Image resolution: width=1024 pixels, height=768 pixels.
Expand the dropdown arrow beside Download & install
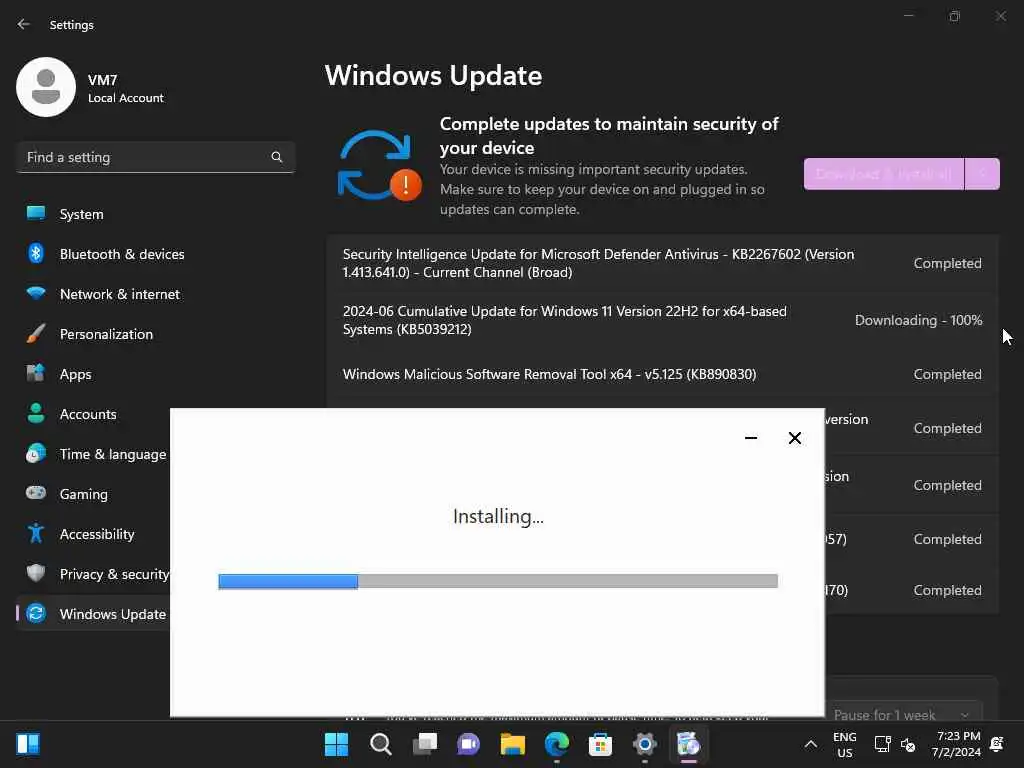click(x=982, y=174)
